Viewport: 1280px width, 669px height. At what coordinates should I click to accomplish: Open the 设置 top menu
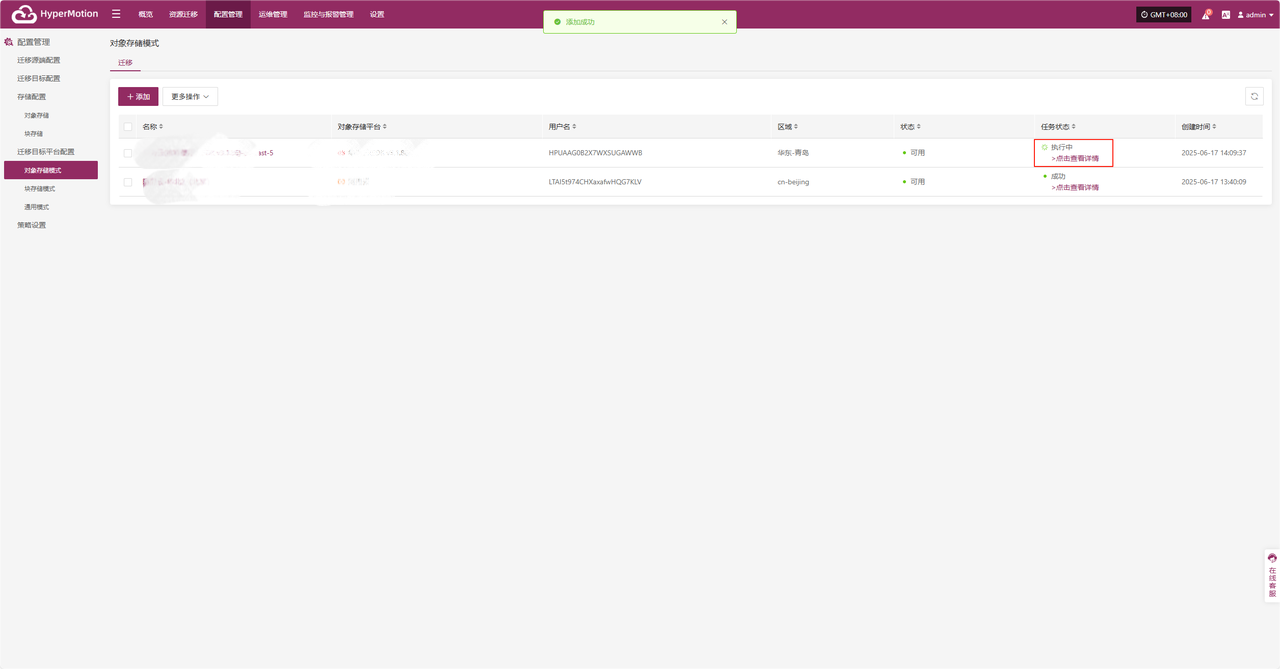click(x=377, y=14)
